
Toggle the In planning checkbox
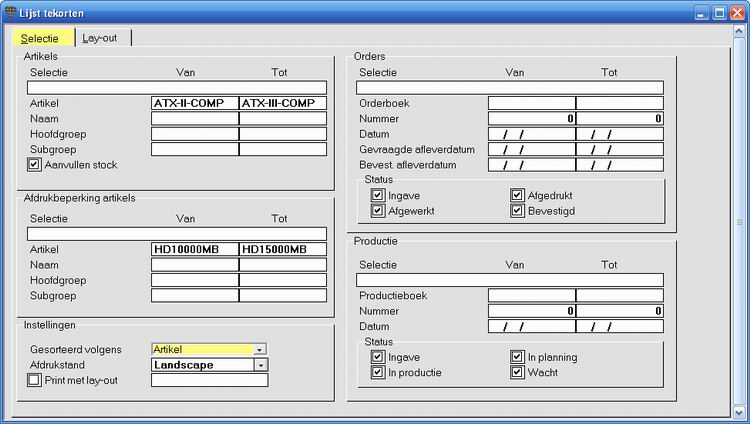tap(517, 357)
